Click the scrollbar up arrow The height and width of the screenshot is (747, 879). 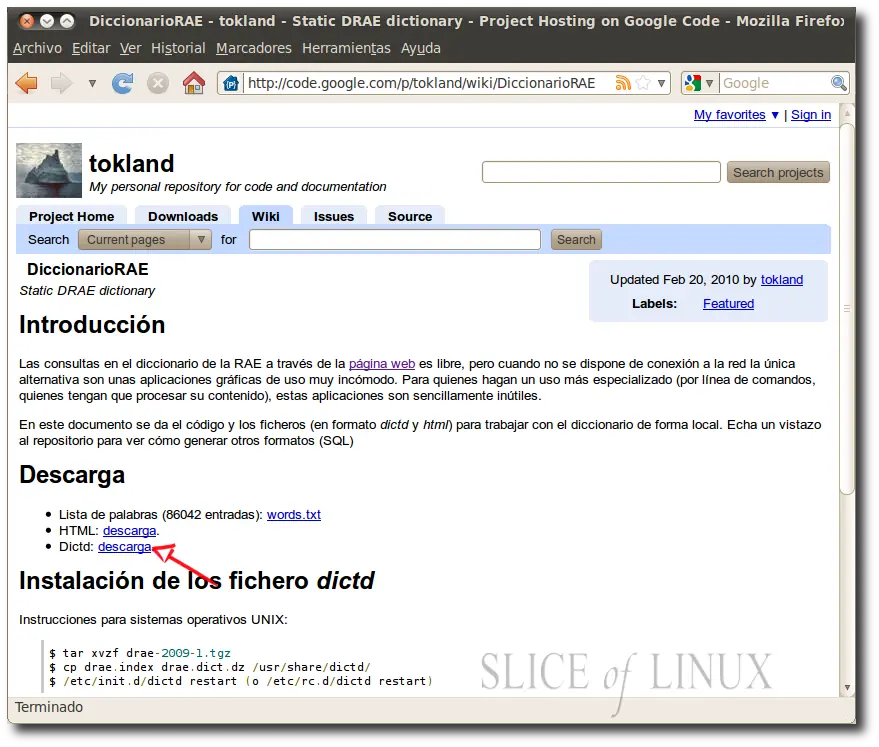tap(847, 114)
